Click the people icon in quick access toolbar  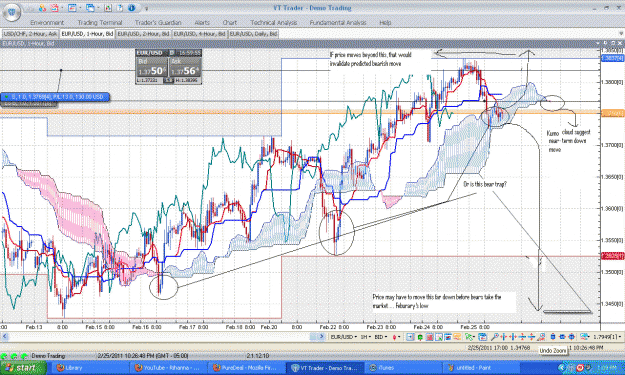coord(42,8)
